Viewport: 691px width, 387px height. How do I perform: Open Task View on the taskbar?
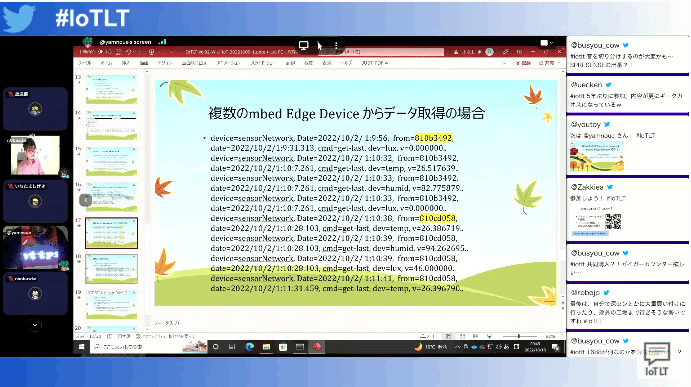click(x=232, y=347)
